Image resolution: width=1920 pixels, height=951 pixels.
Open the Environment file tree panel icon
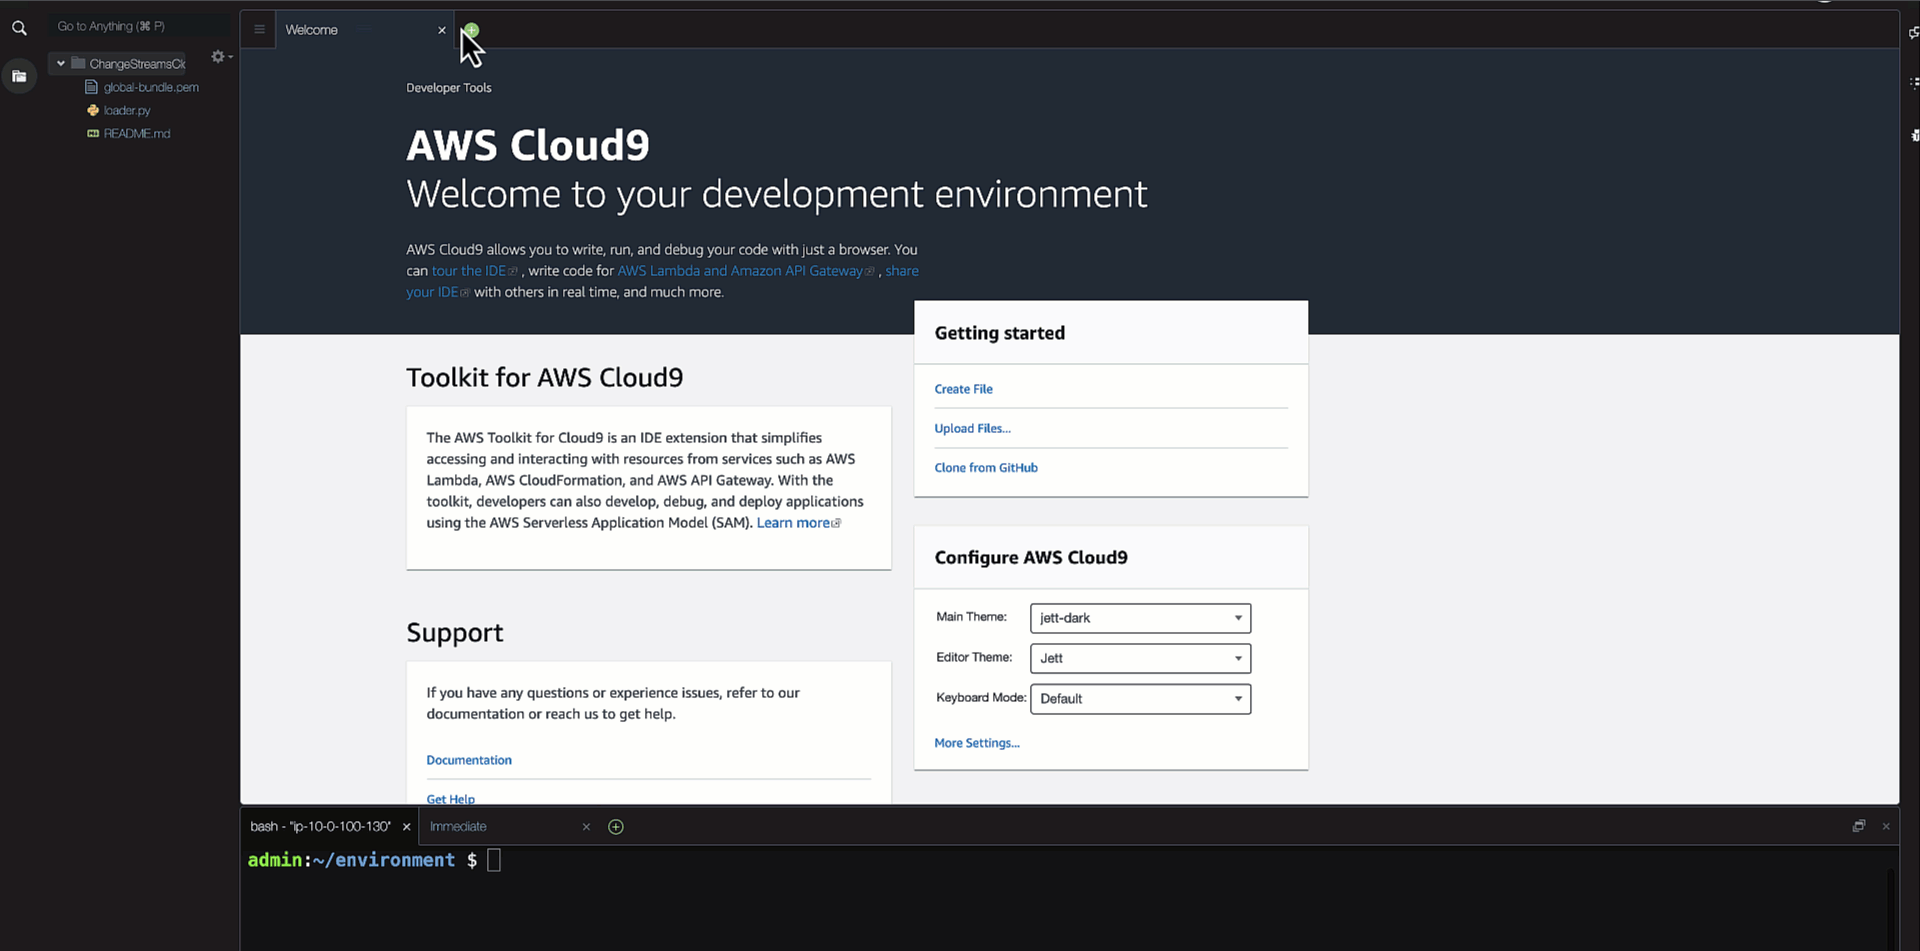(19, 76)
